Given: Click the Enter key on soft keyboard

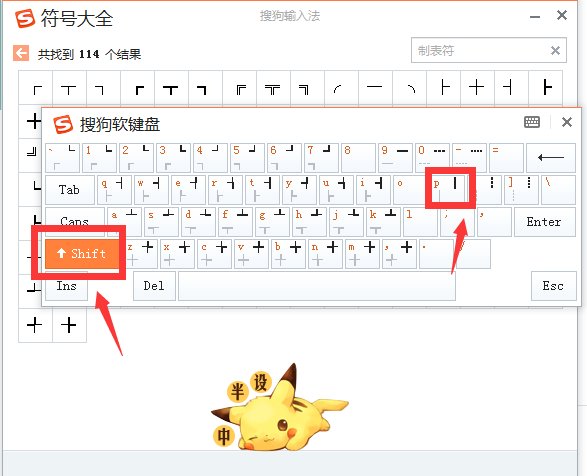Looking at the screenshot, I should 544,222.
